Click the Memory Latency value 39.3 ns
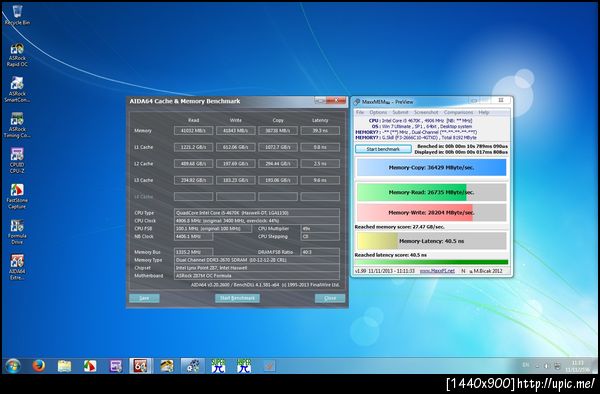The image size is (600, 394). [320, 131]
